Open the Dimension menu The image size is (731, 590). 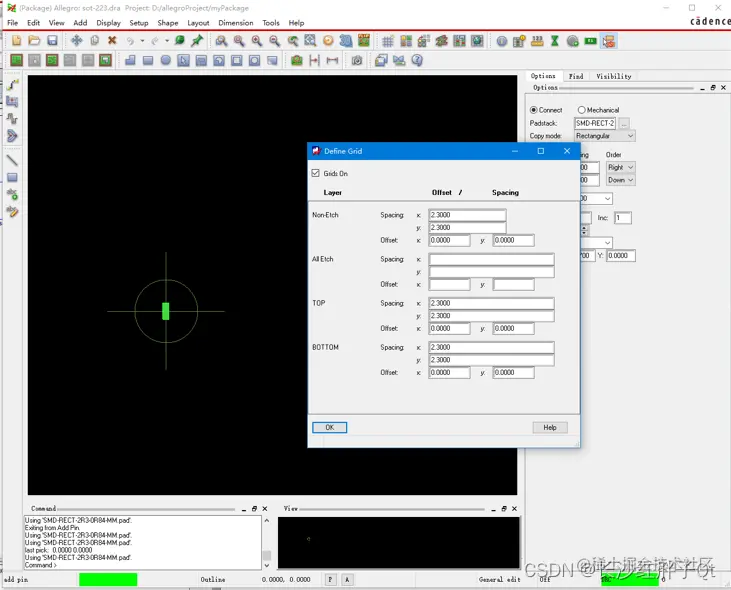235,22
